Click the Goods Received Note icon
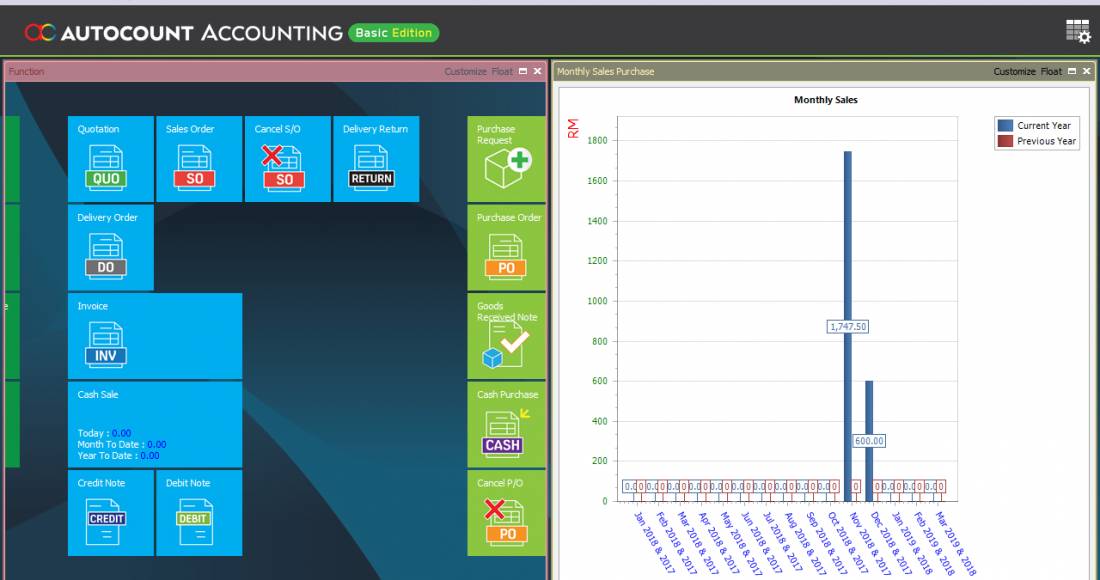 click(x=506, y=337)
